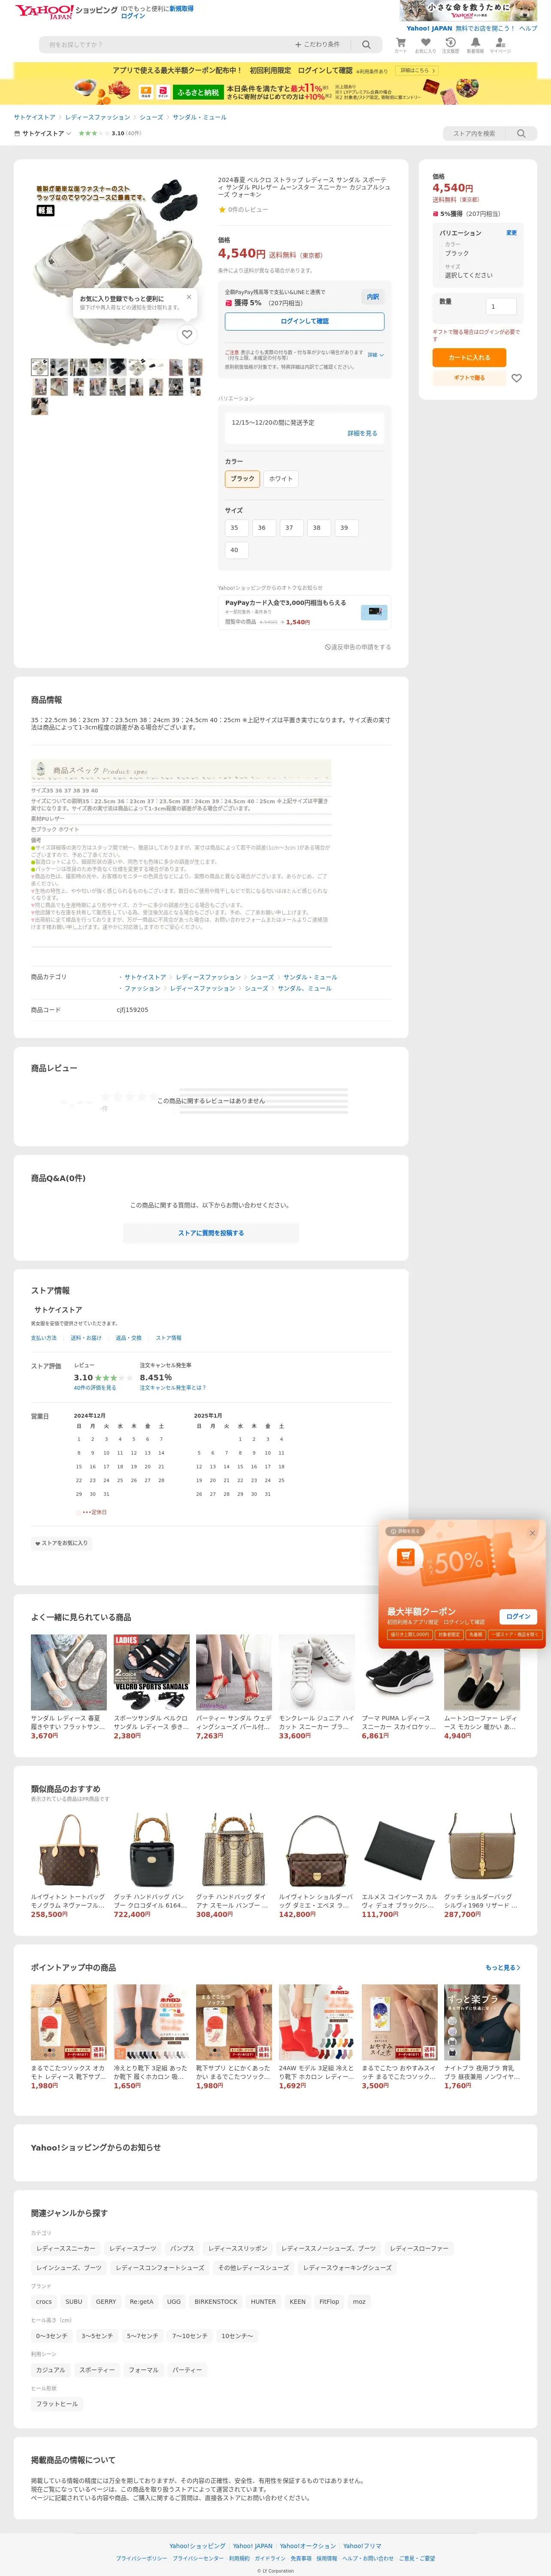
Task: Open Velcro Sports Sandals product thumbnail
Action: point(151,1672)
